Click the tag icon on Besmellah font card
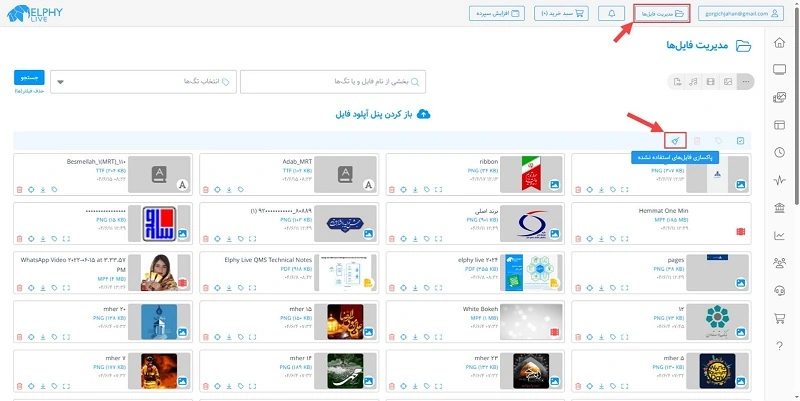The image size is (800, 401). 55,188
